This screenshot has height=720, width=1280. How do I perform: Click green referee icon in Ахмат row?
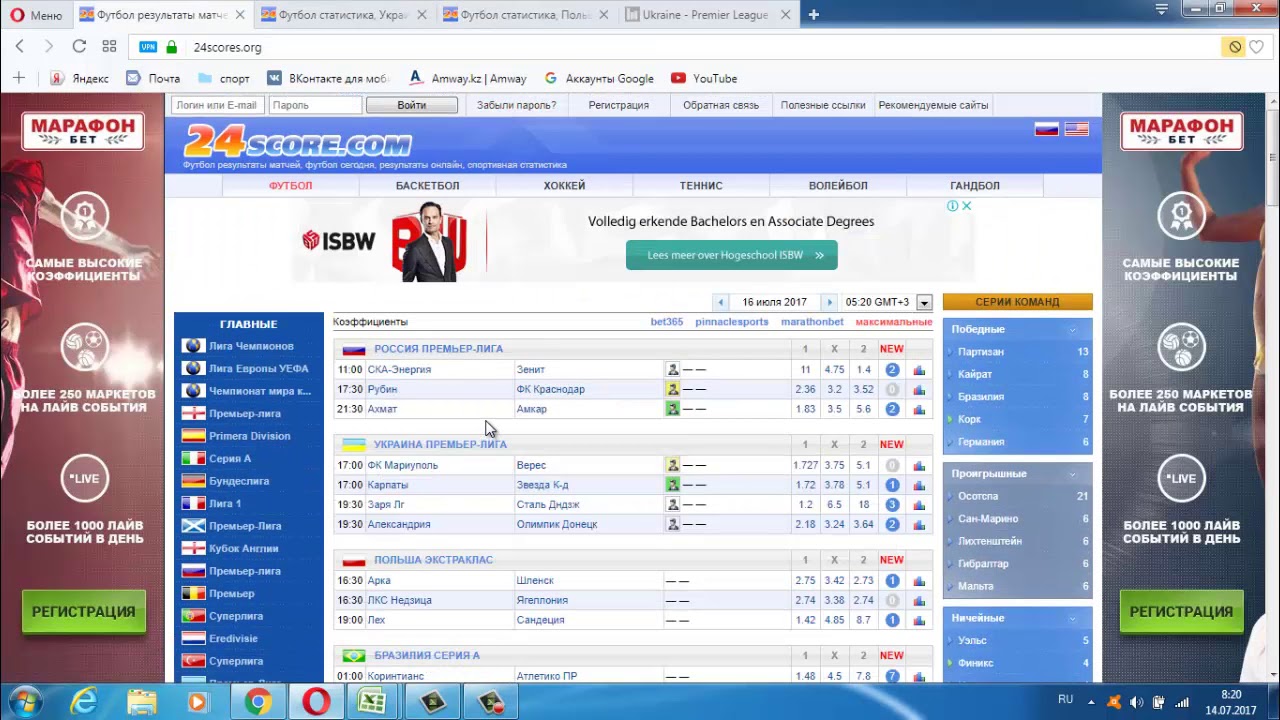tap(673, 409)
